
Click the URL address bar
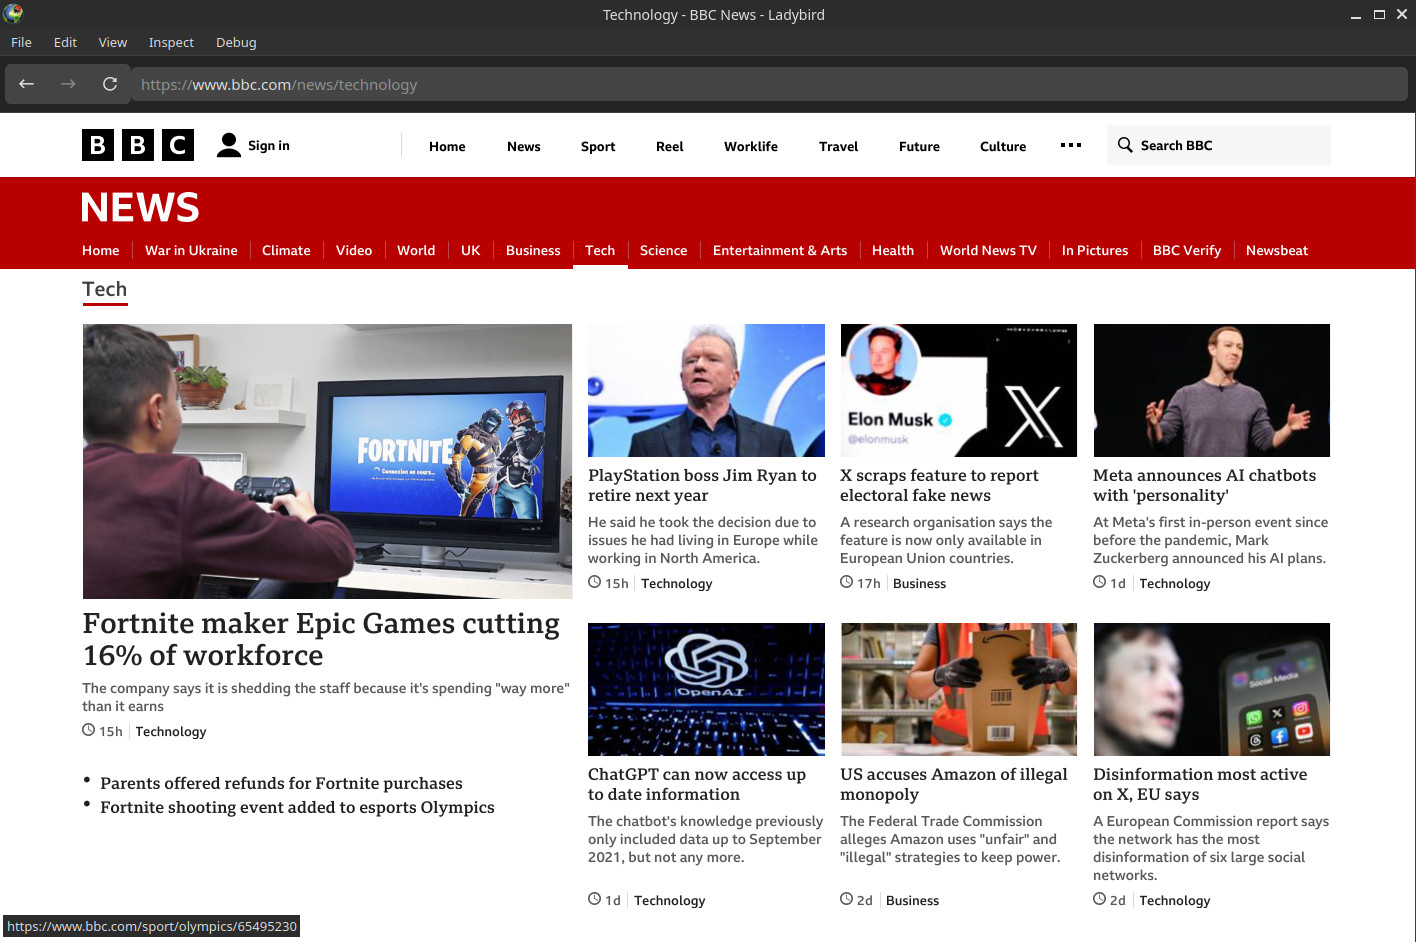click(x=770, y=85)
